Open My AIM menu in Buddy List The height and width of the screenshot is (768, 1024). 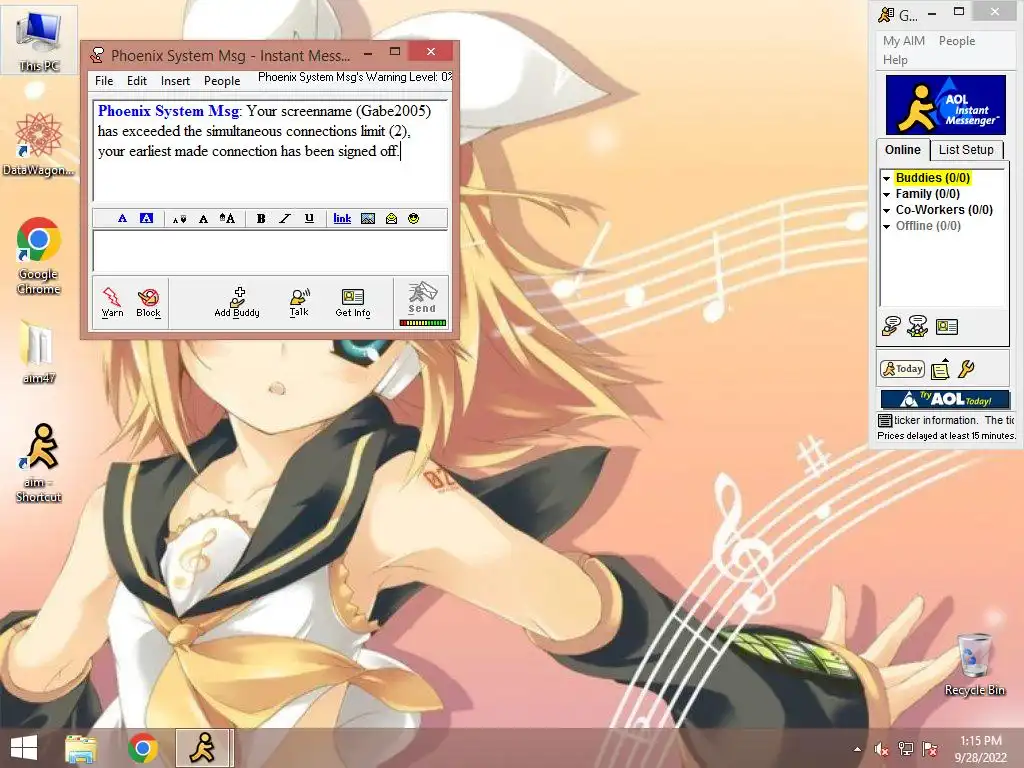point(904,40)
